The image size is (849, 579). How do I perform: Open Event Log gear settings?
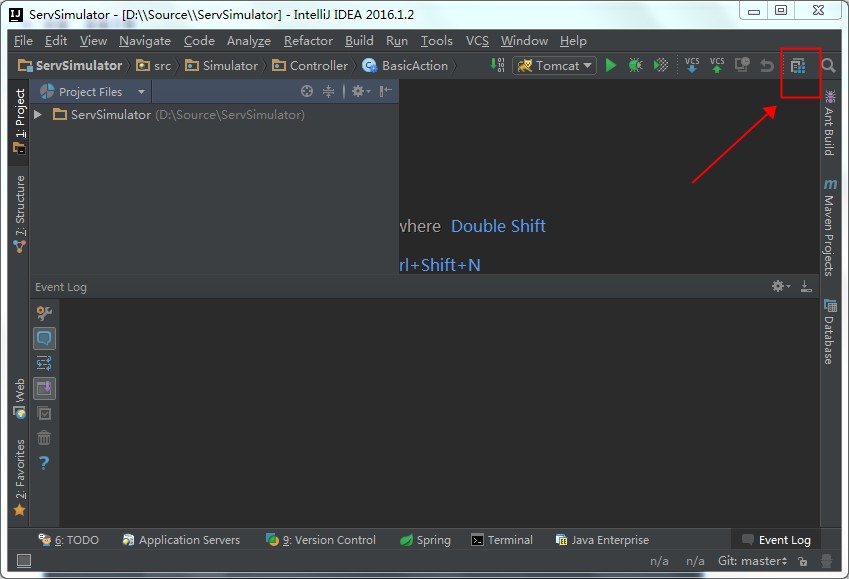click(x=781, y=286)
